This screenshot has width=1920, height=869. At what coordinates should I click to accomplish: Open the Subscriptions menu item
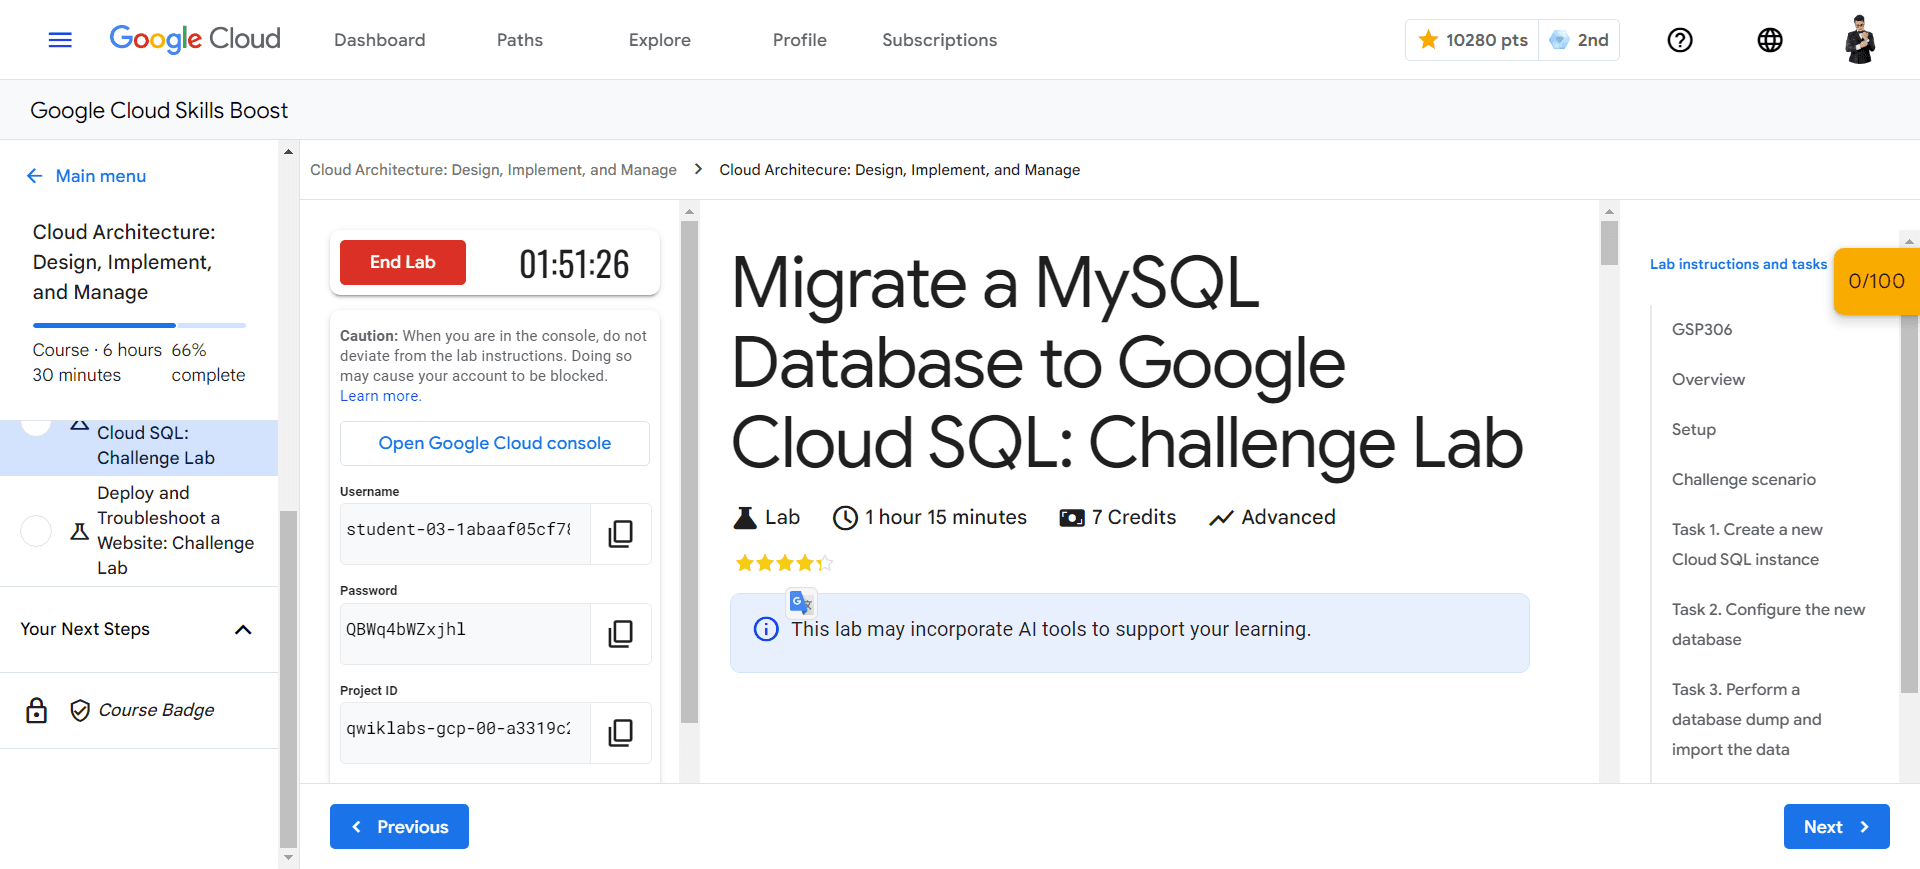pos(939,40)
